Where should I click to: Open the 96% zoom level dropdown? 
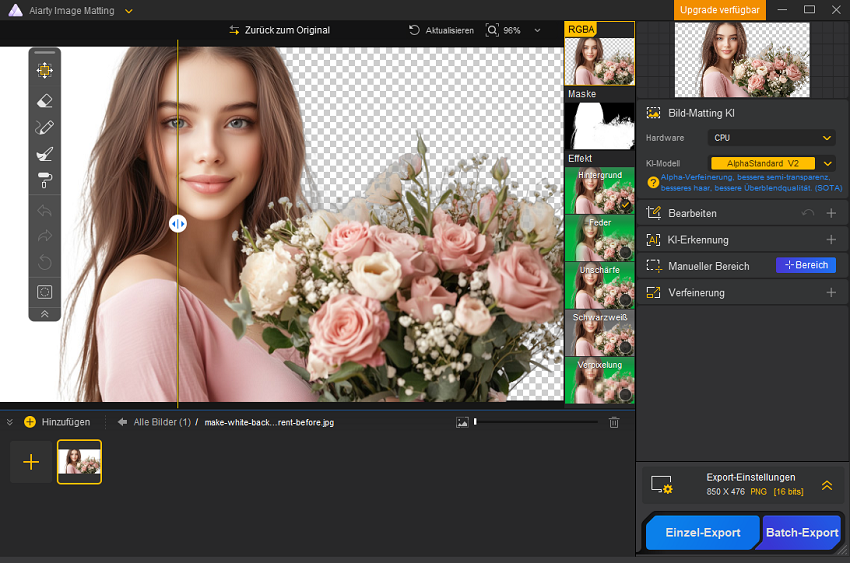pyautogui.click(x=537, y=30)
